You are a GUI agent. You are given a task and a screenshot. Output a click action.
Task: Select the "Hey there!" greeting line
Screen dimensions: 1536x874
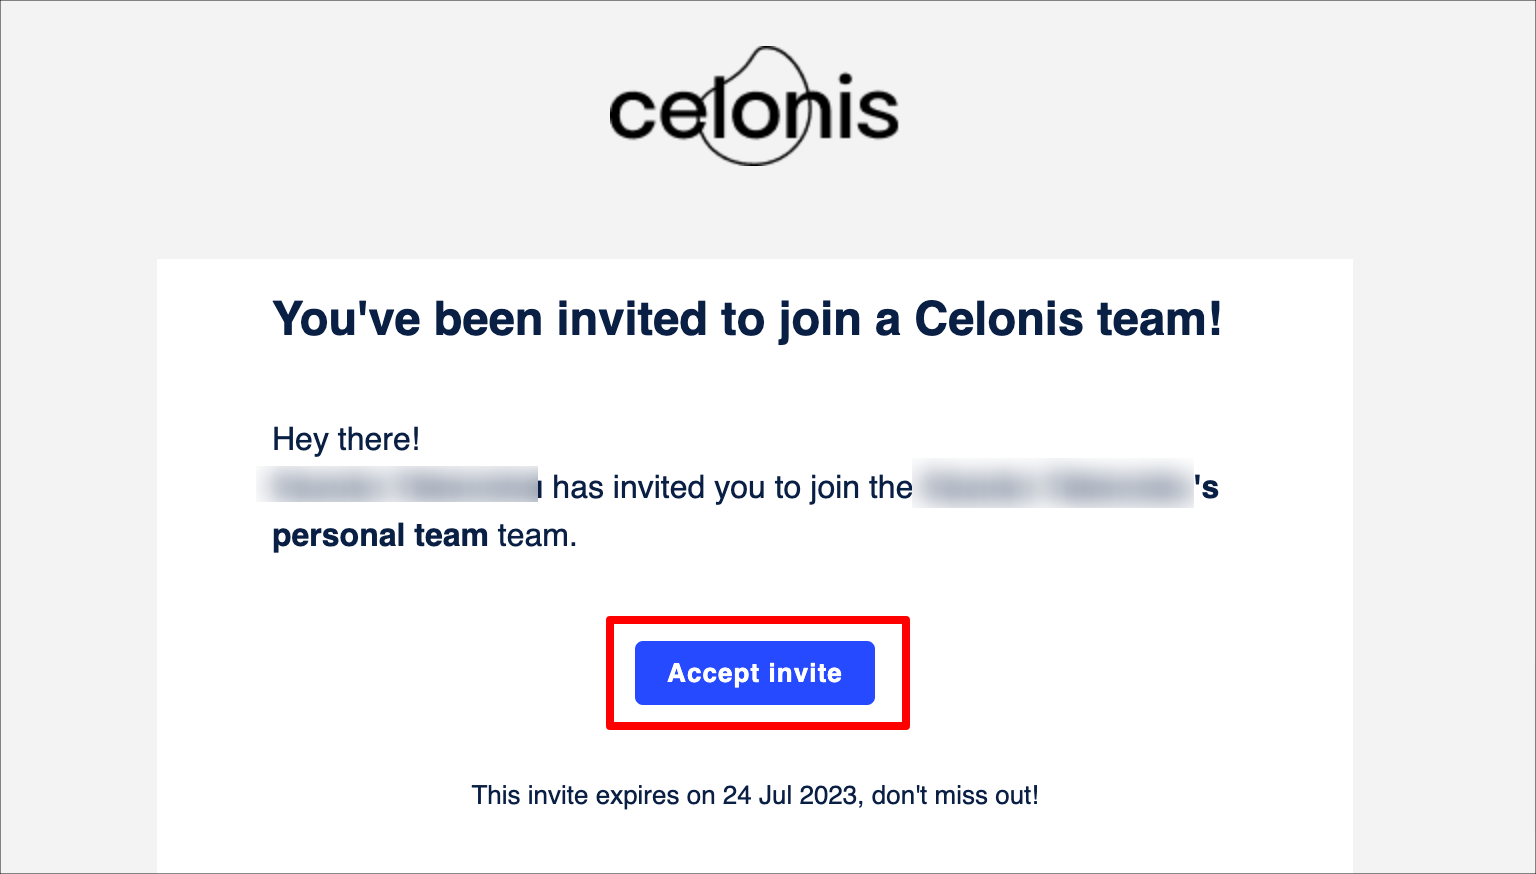(346, 439)
